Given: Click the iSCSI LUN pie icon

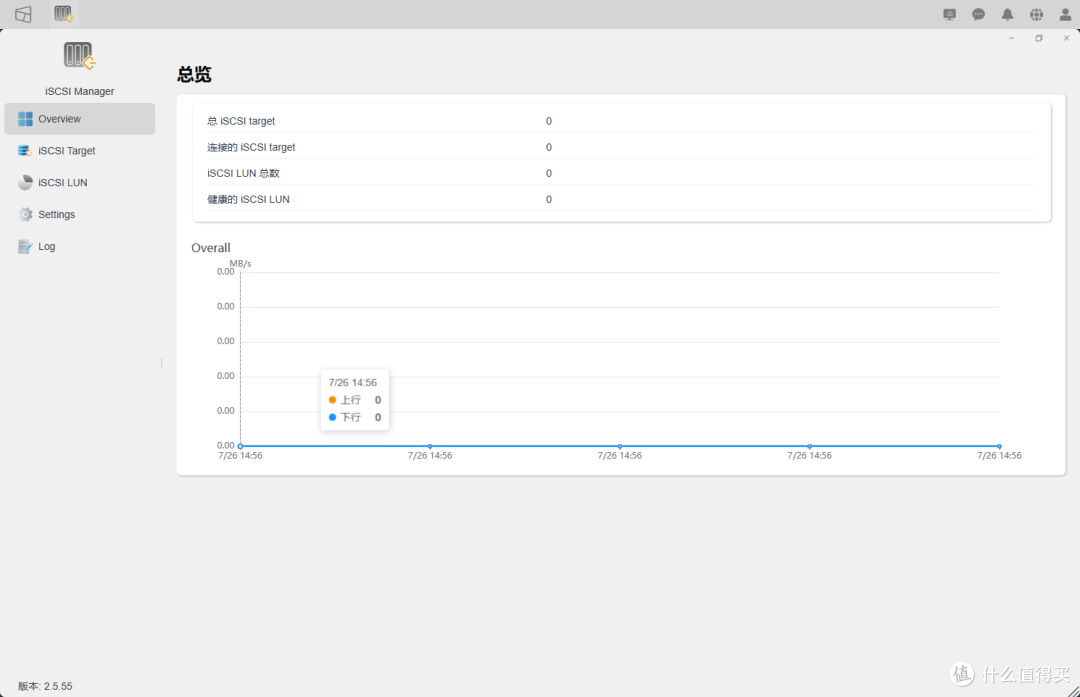Looking at the screenshot, I should [25, 183].
